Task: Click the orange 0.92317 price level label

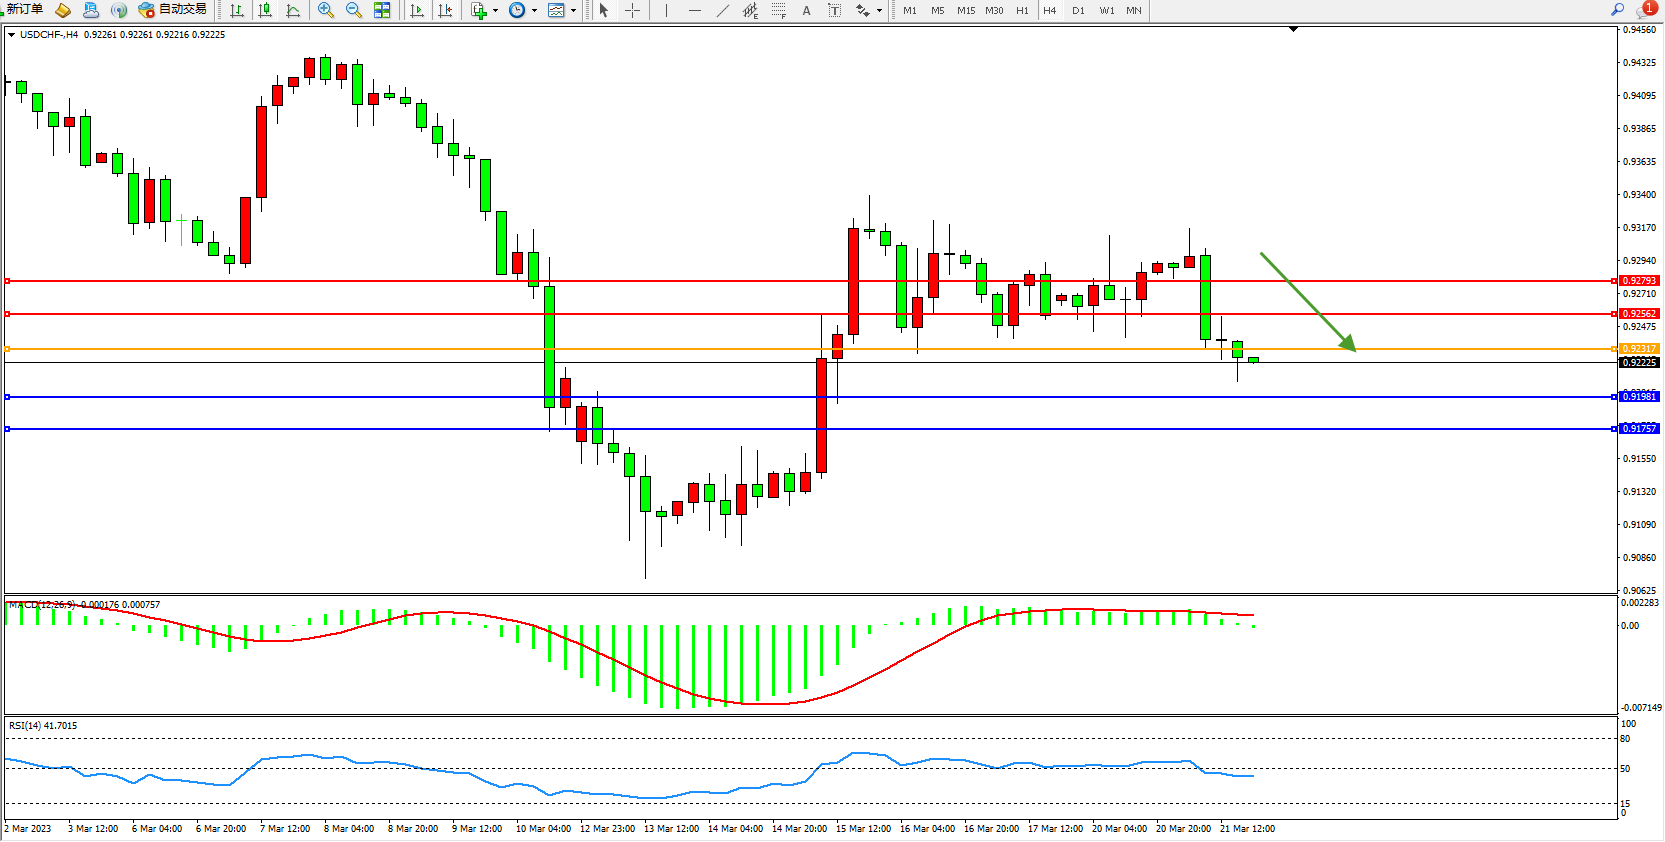Action: 1639,349
